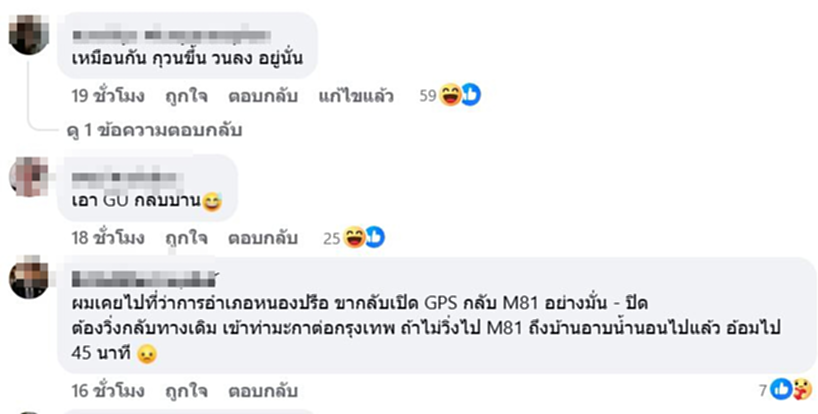Reply to the "เอา GU กลับบ้าน" comment
The image size is (818, 414).
[x=262, y=238]
